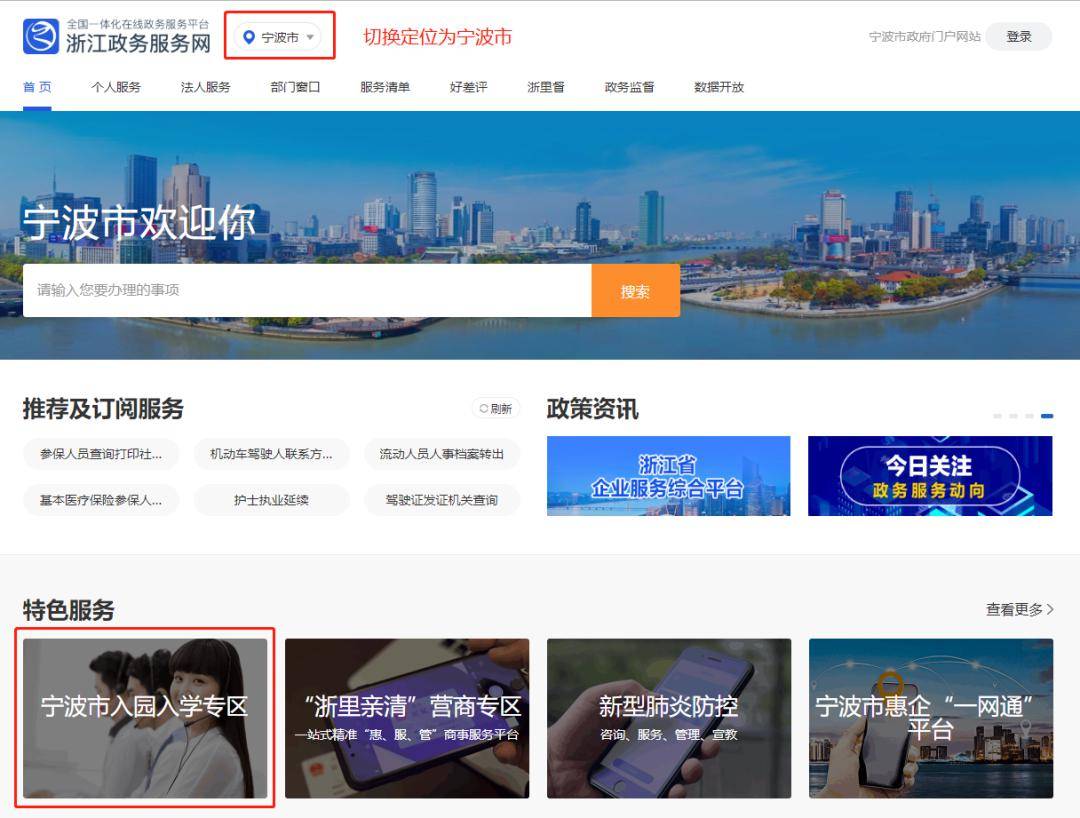Open 今日关注 政务服务动向 banner
This screenshot has width=1080, height=818.
pyautogui.click(x=931, y=476)
